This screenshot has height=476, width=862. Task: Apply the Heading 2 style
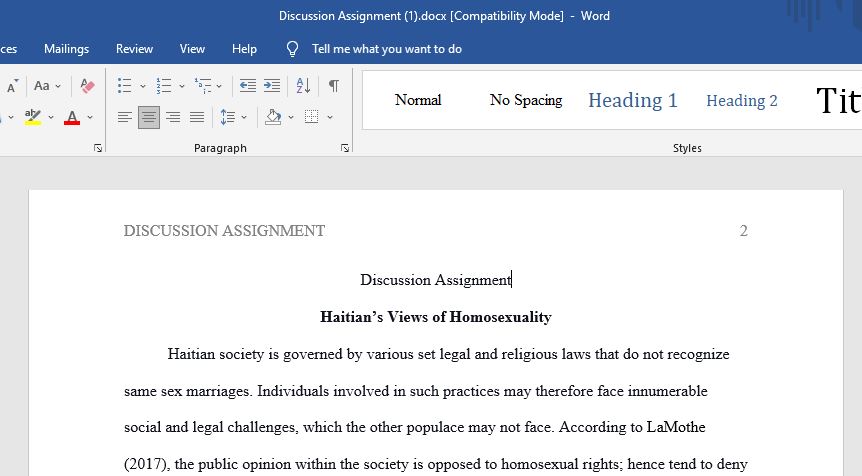(x=742, y=100)
